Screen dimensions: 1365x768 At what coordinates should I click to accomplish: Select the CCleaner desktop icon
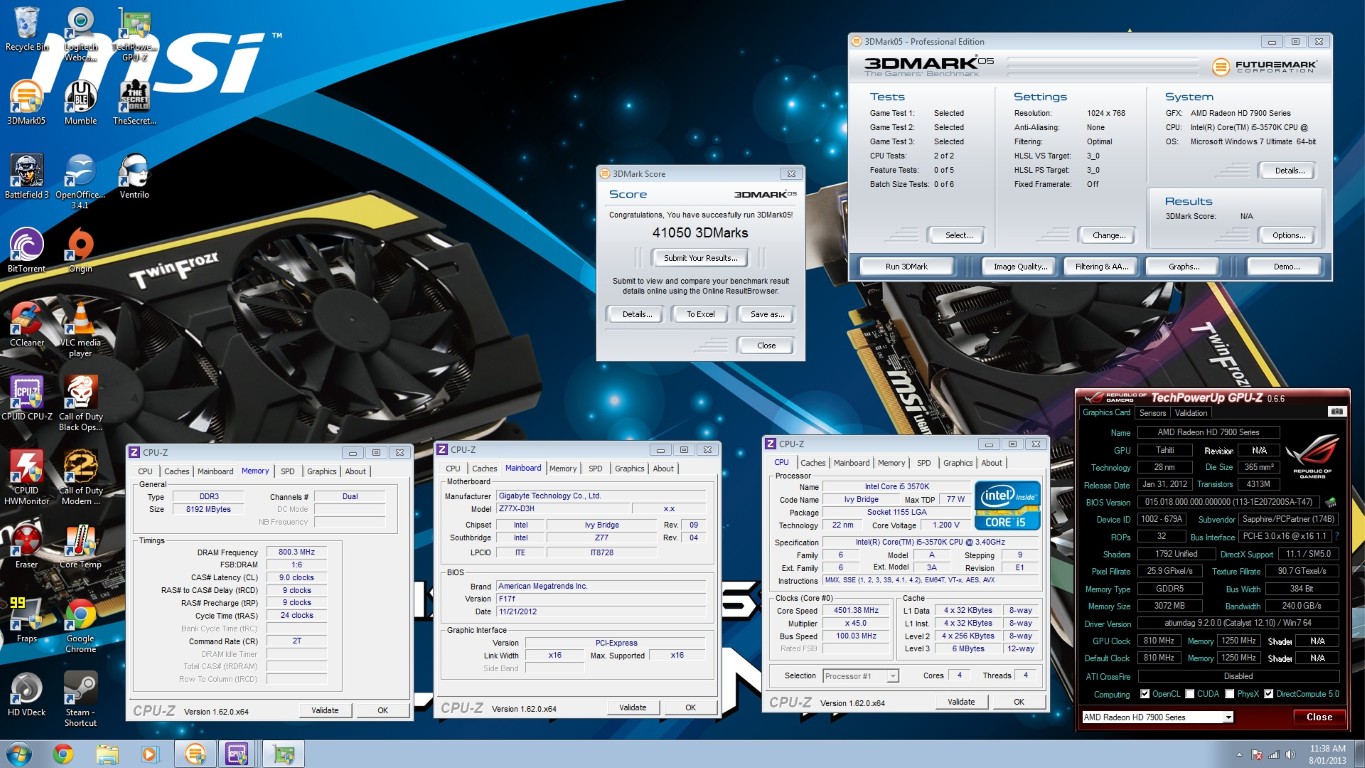27,325
